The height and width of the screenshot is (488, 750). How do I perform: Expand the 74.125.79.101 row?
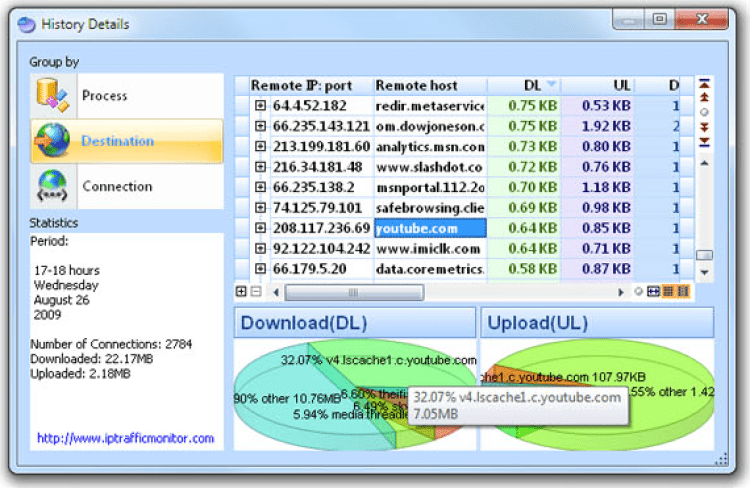(x=260, y=208)
